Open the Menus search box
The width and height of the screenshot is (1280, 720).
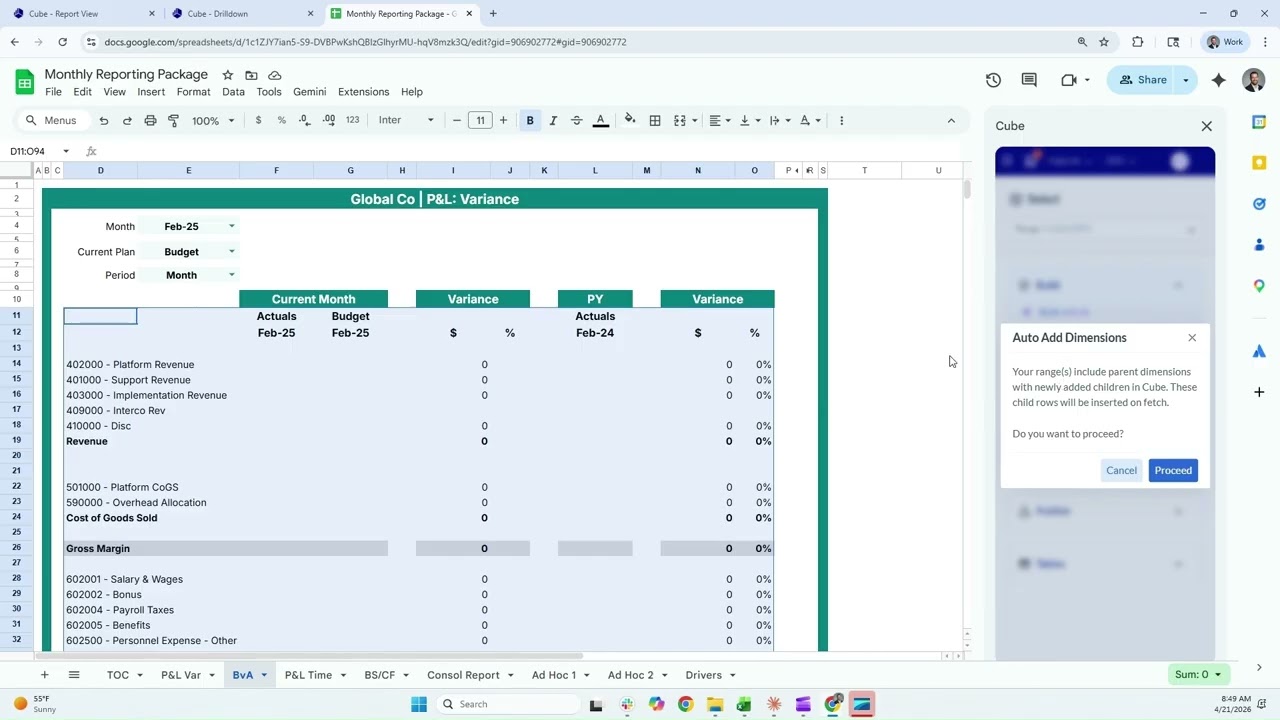[52, 120]
